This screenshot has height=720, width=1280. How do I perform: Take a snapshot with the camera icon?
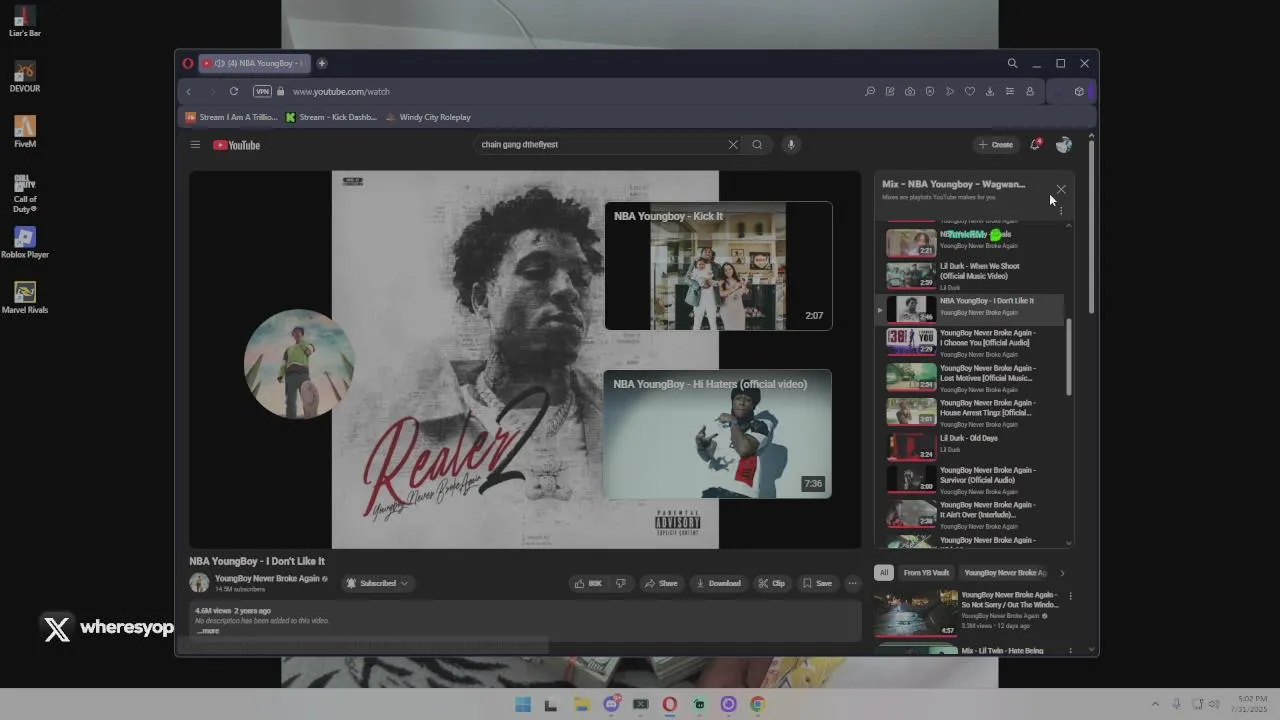pos(909,91)
